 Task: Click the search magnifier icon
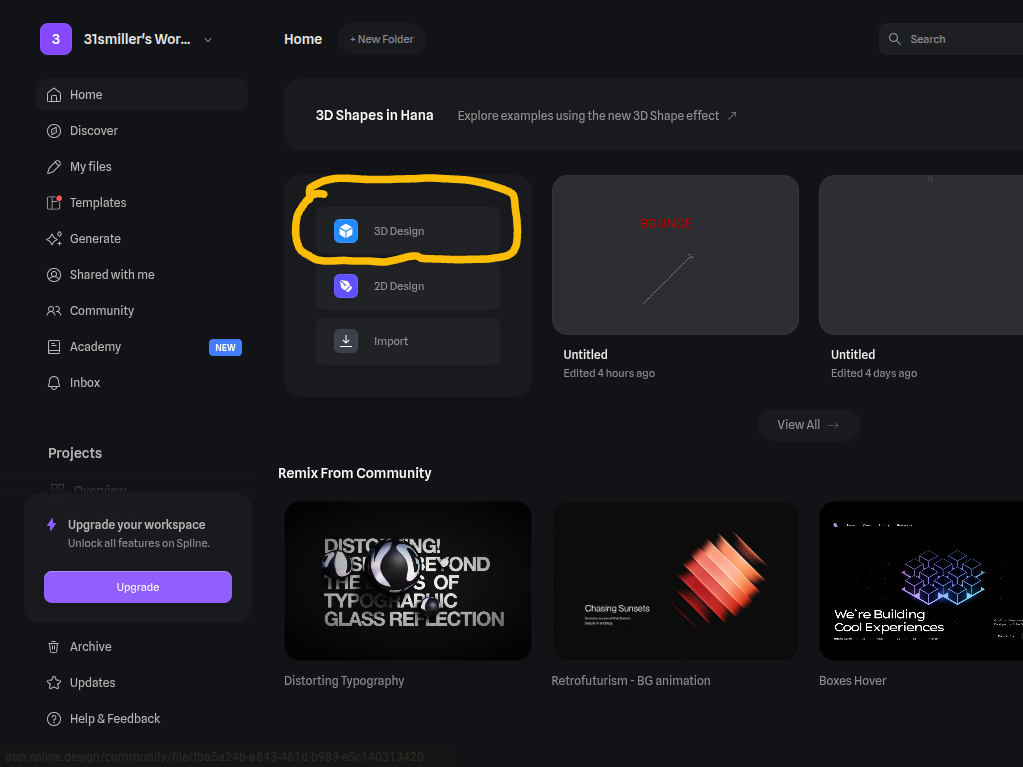pyautogui.click(x=894, y=39)
